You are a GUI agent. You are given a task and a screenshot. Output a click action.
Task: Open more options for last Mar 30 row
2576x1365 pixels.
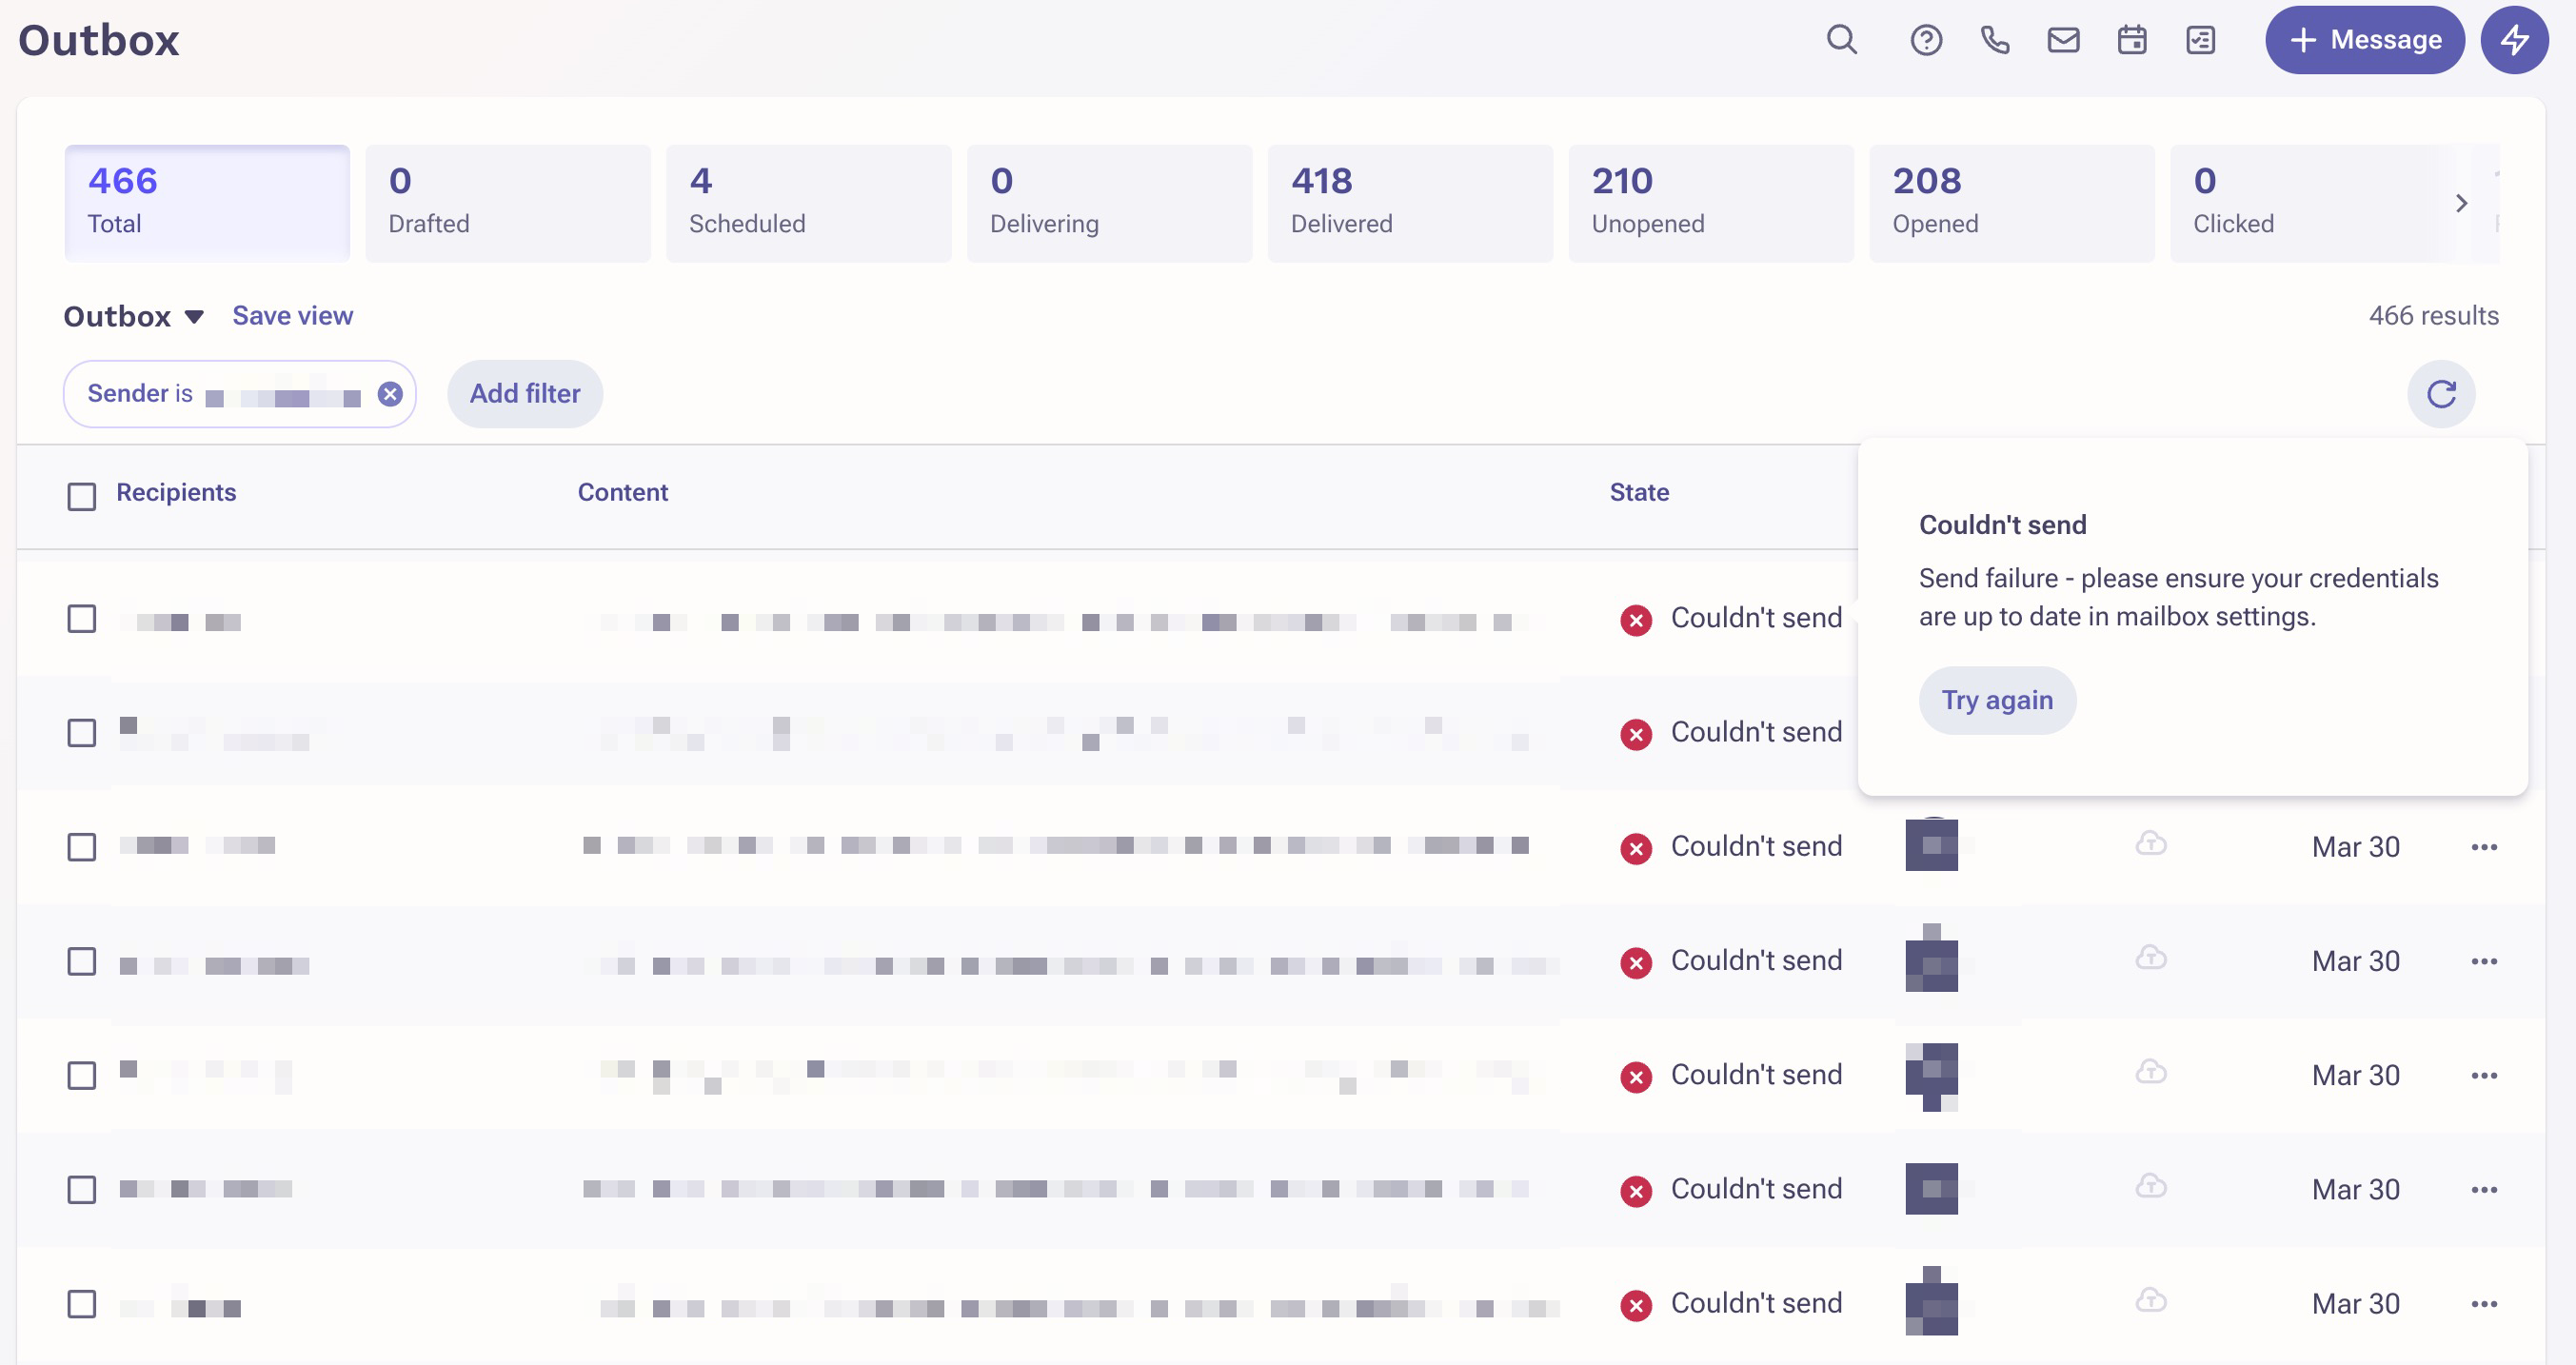click(x=2483, y=1304)
